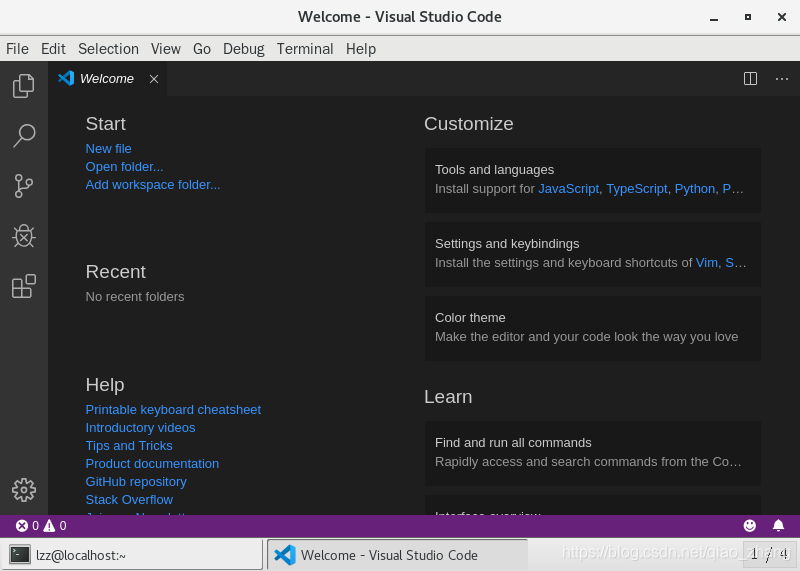Maximize the Visual Studio Code window

click(x=748, y=17)
